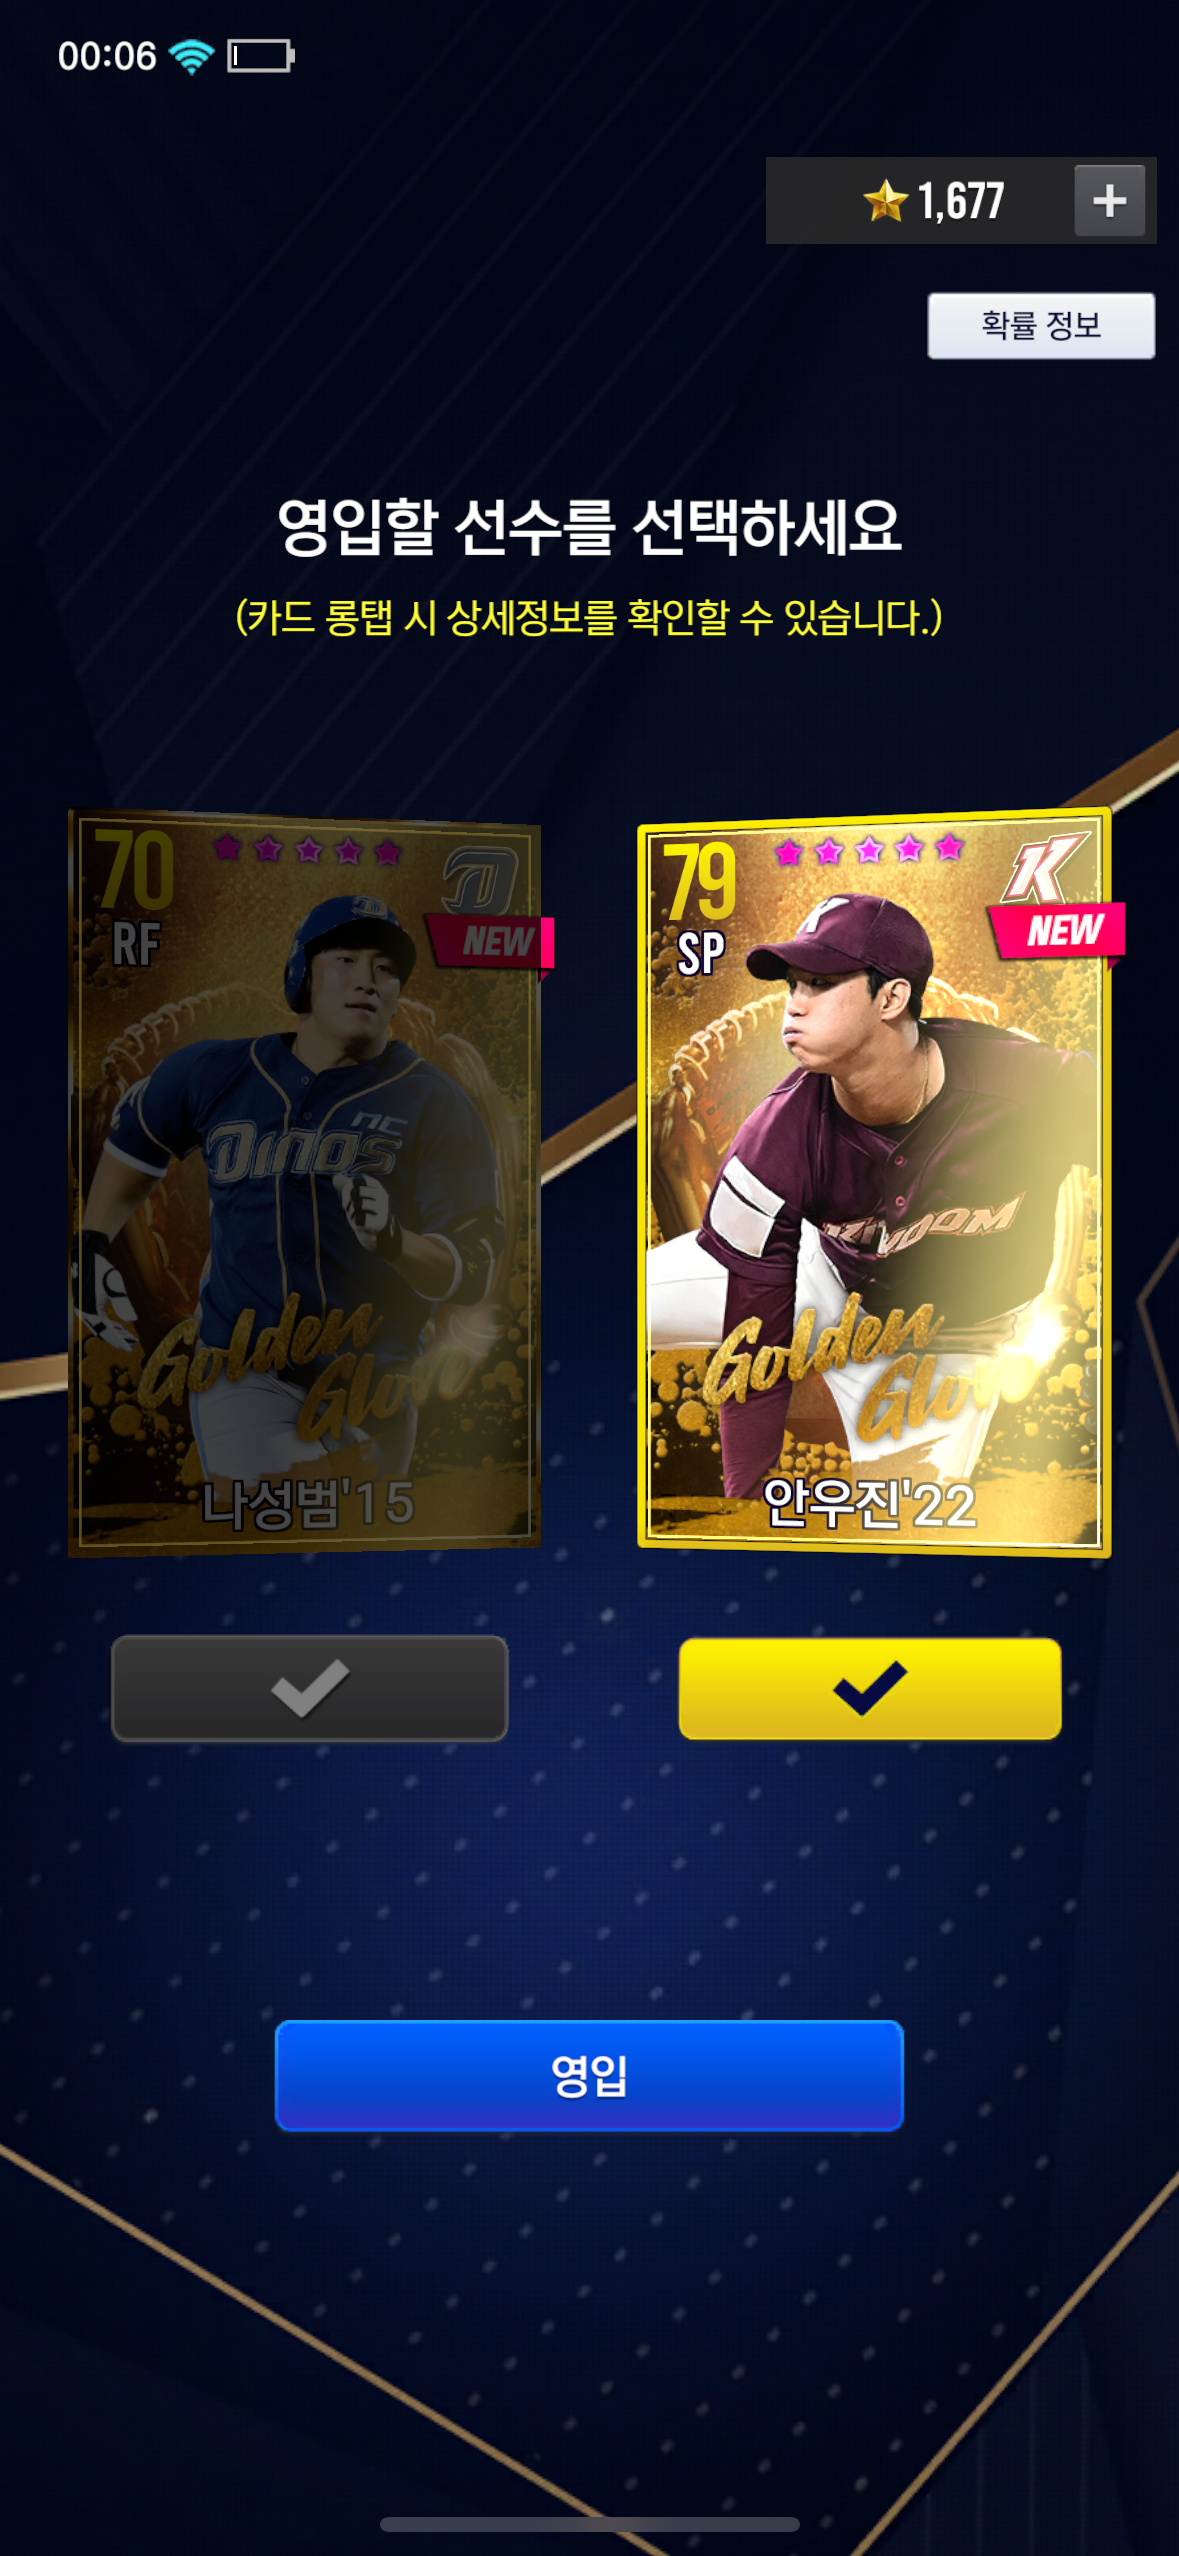The width and height of the screenshot is (1179, 2556).
Task: Tap the pink stars on 안우진 card
Action: click(869, 850)
